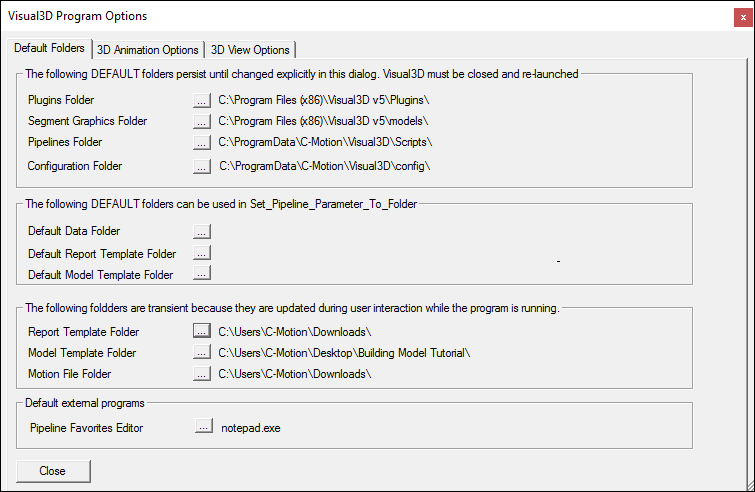The image size is (755, 492).
Task: Select the Default Folders tab
Action: 49,48
